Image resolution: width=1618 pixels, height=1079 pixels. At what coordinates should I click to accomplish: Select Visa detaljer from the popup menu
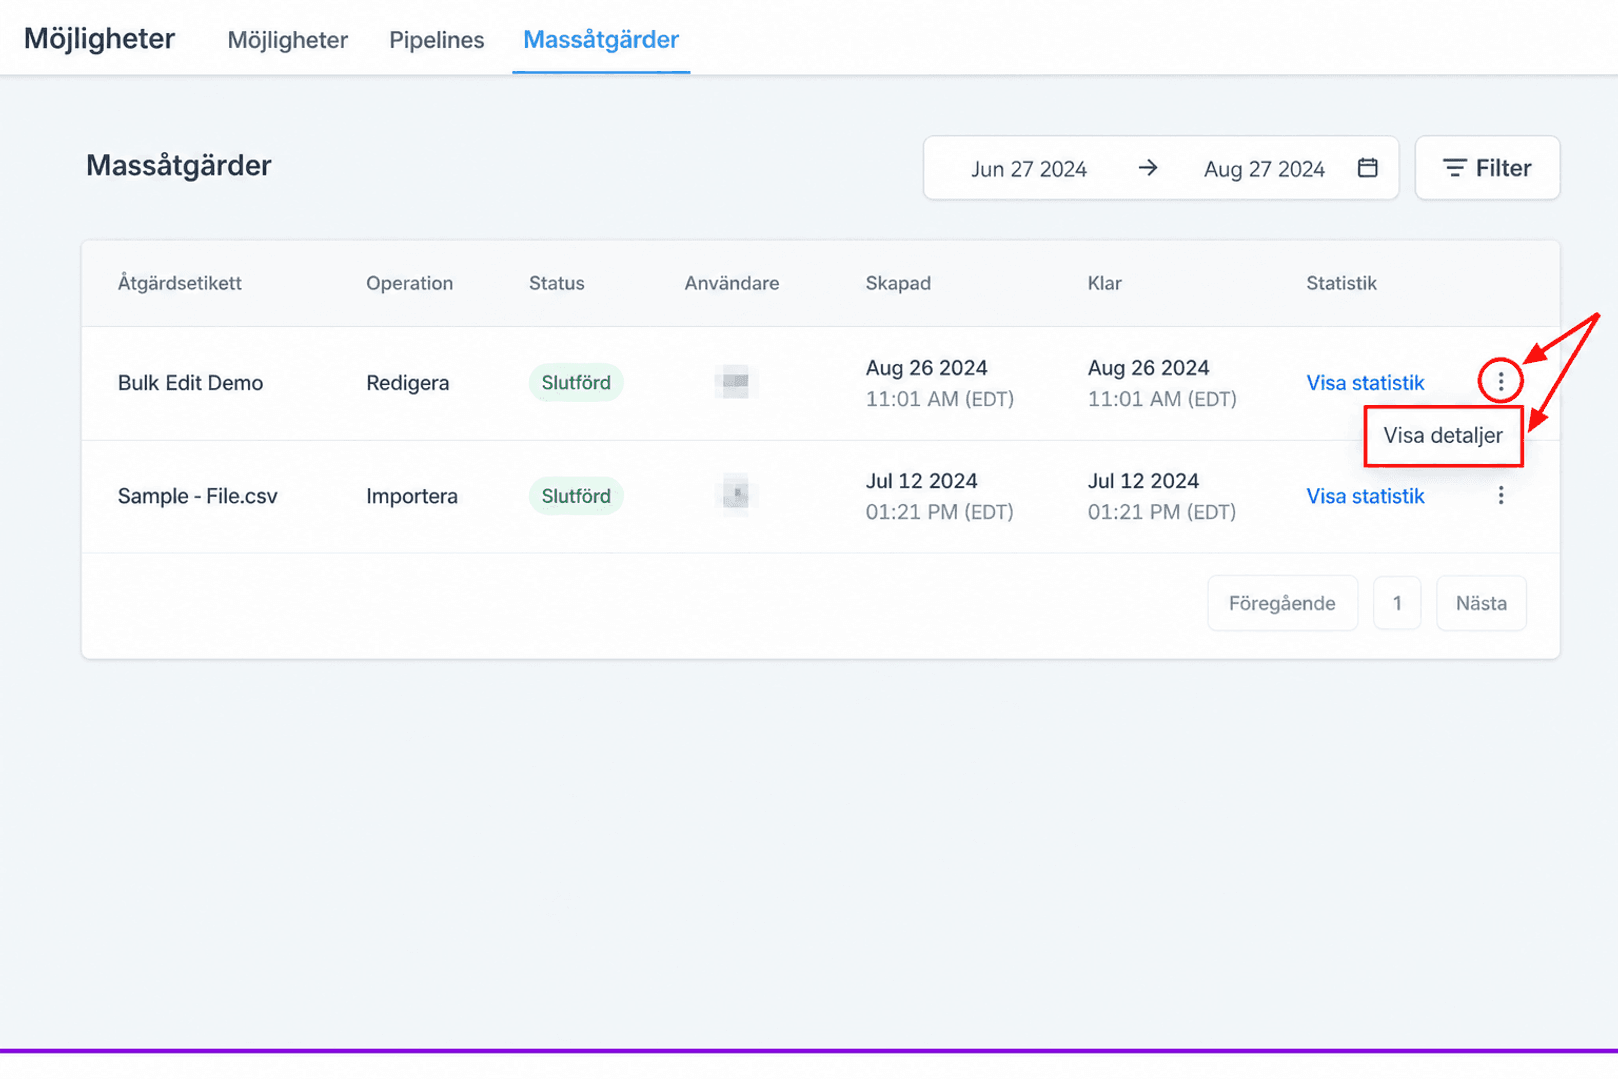pyautogui.click(x=1443, y=436)
